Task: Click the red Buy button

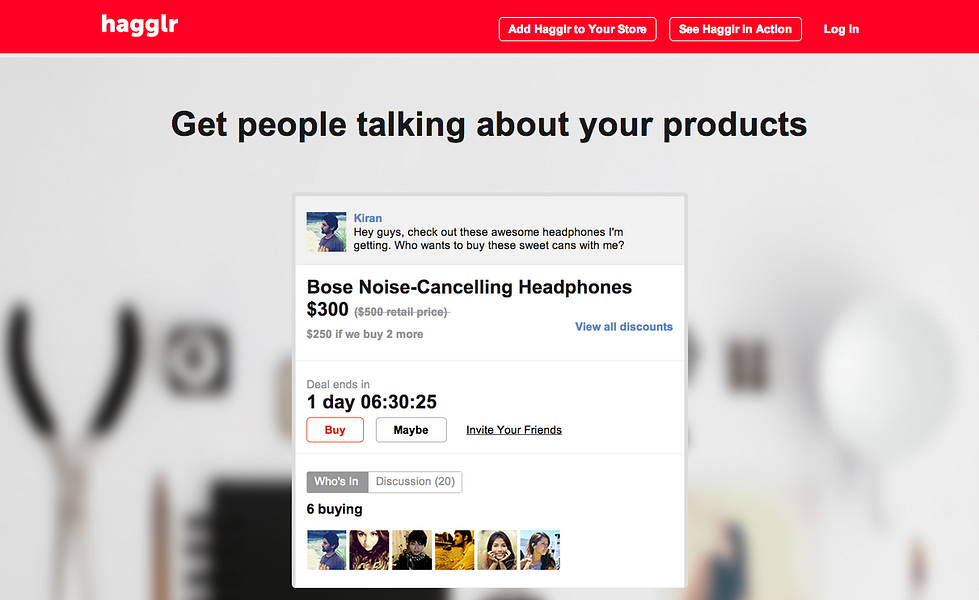Action: tap(335, 430)
